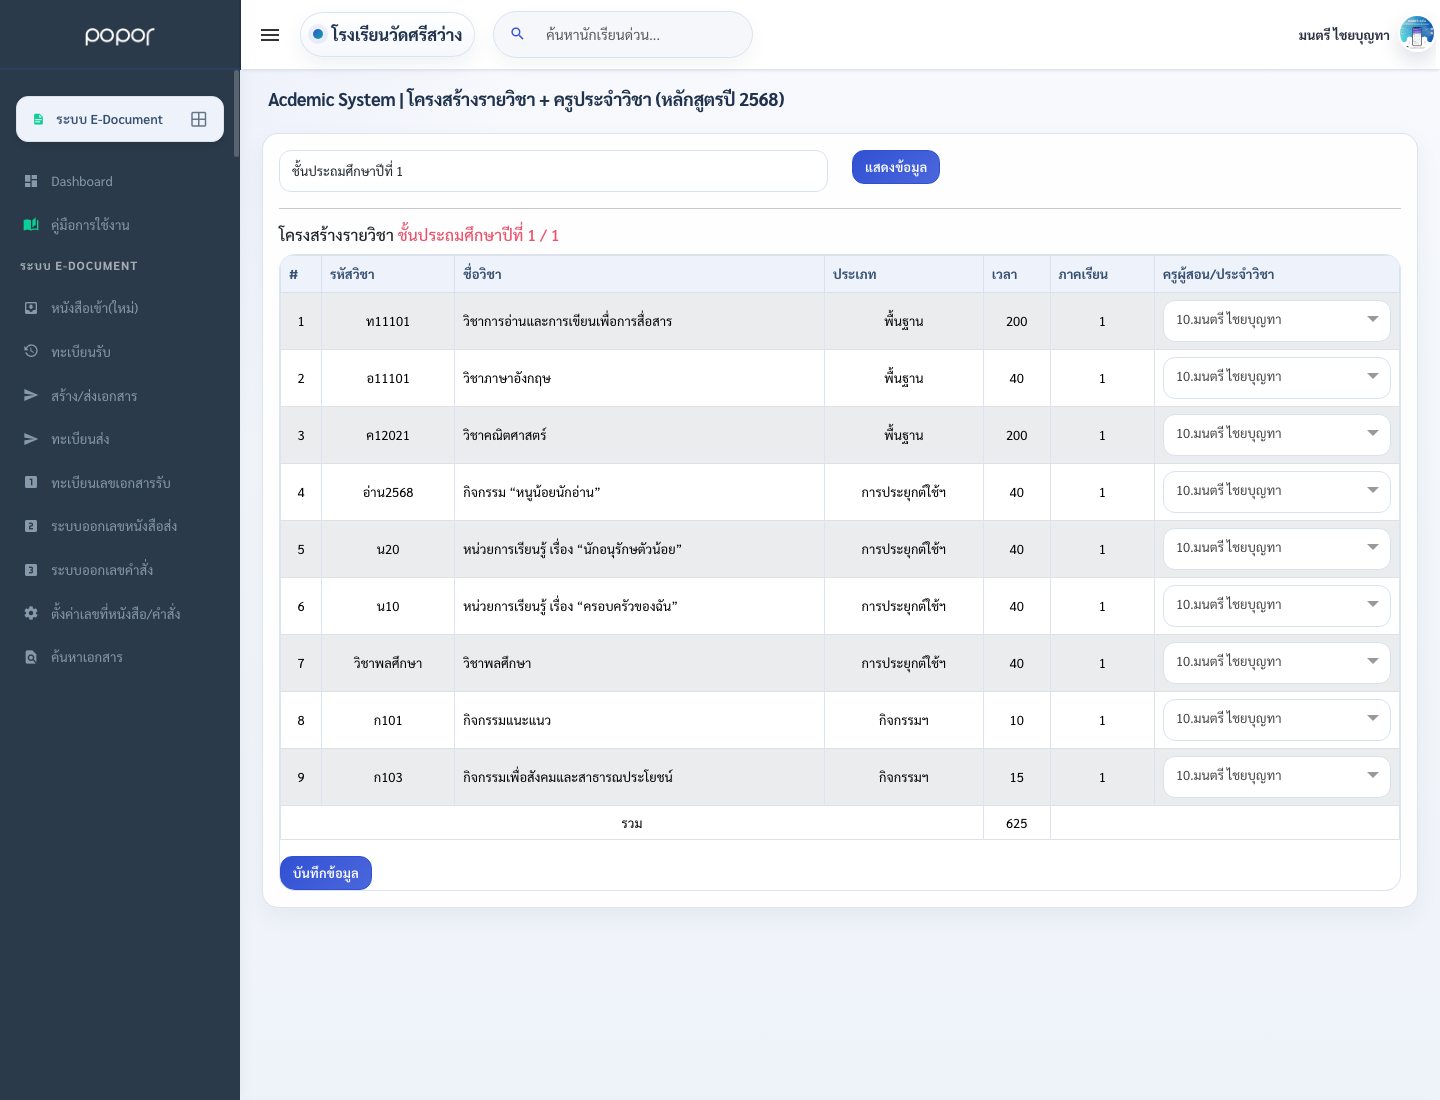The image size is (1440, 1100).
Task: Click the บันทึกข้อมูล save button
Action: (326, 873)
